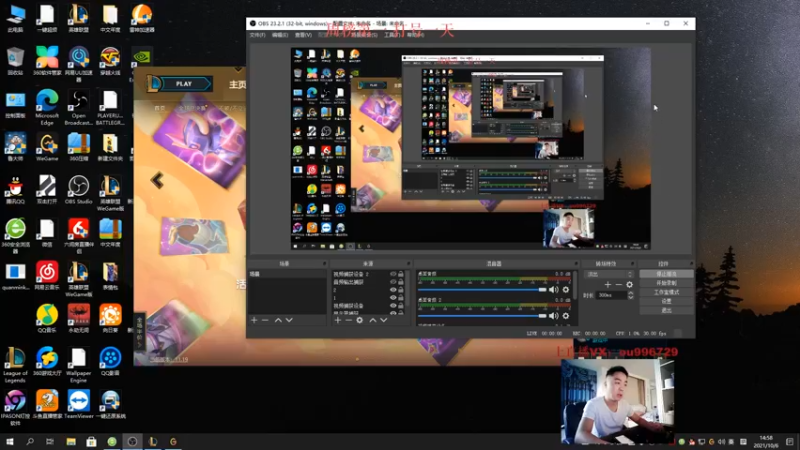Toggle eye icon for source named 1
Screen dimensions: 800x450
pyautogui.click(x=393, y=297)
